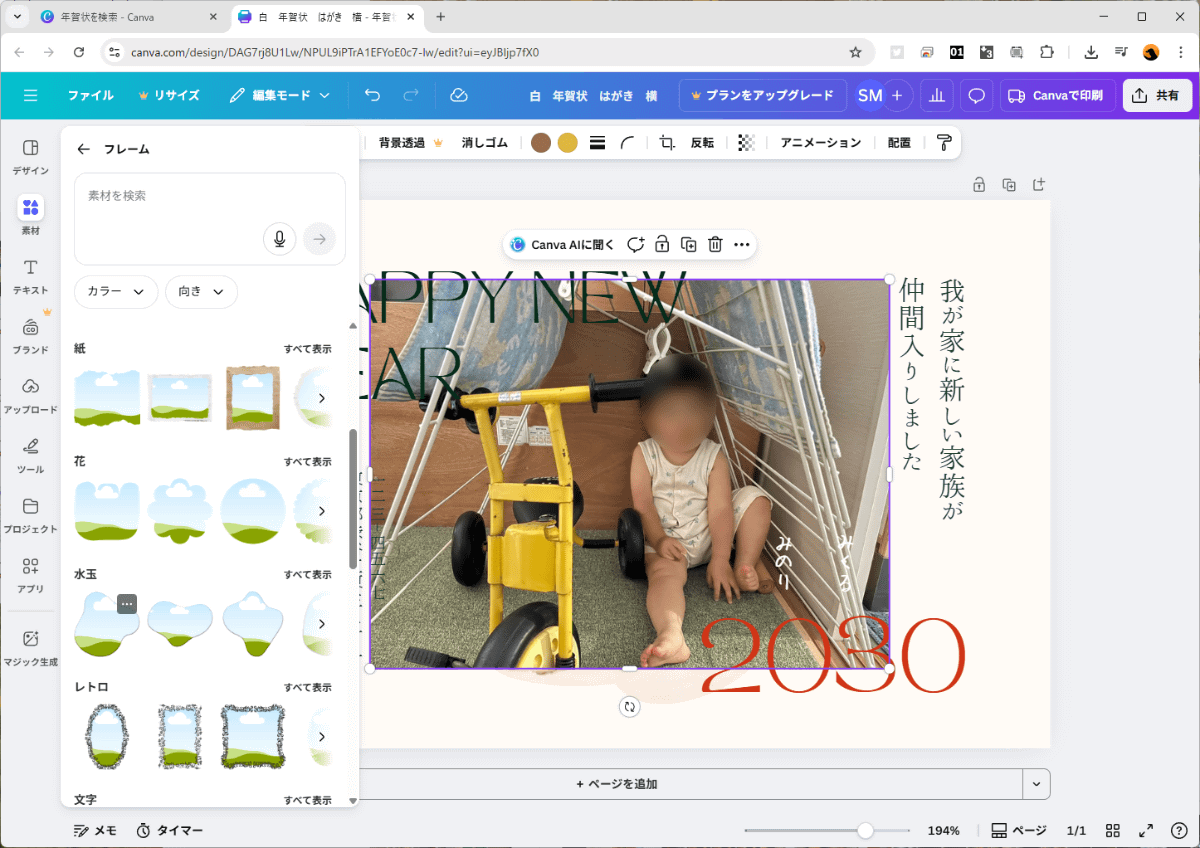The height and width of the screenshot is (848, 1200).
Task: Click the microphone voice search icon
Action: 280,239
